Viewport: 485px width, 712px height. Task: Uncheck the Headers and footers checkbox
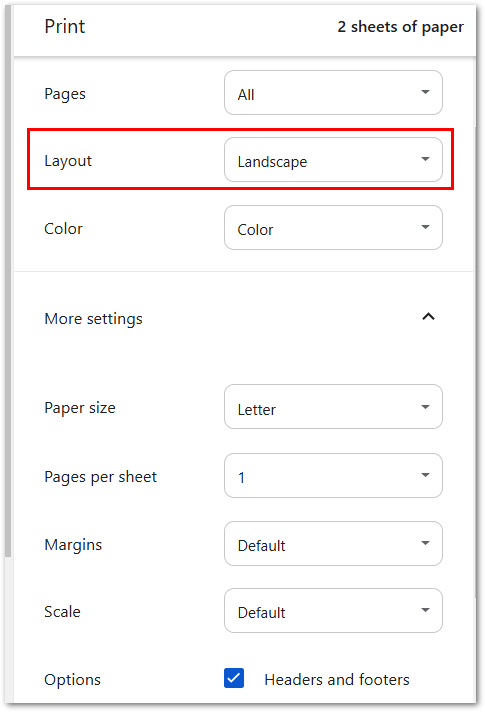click(234, 678)
